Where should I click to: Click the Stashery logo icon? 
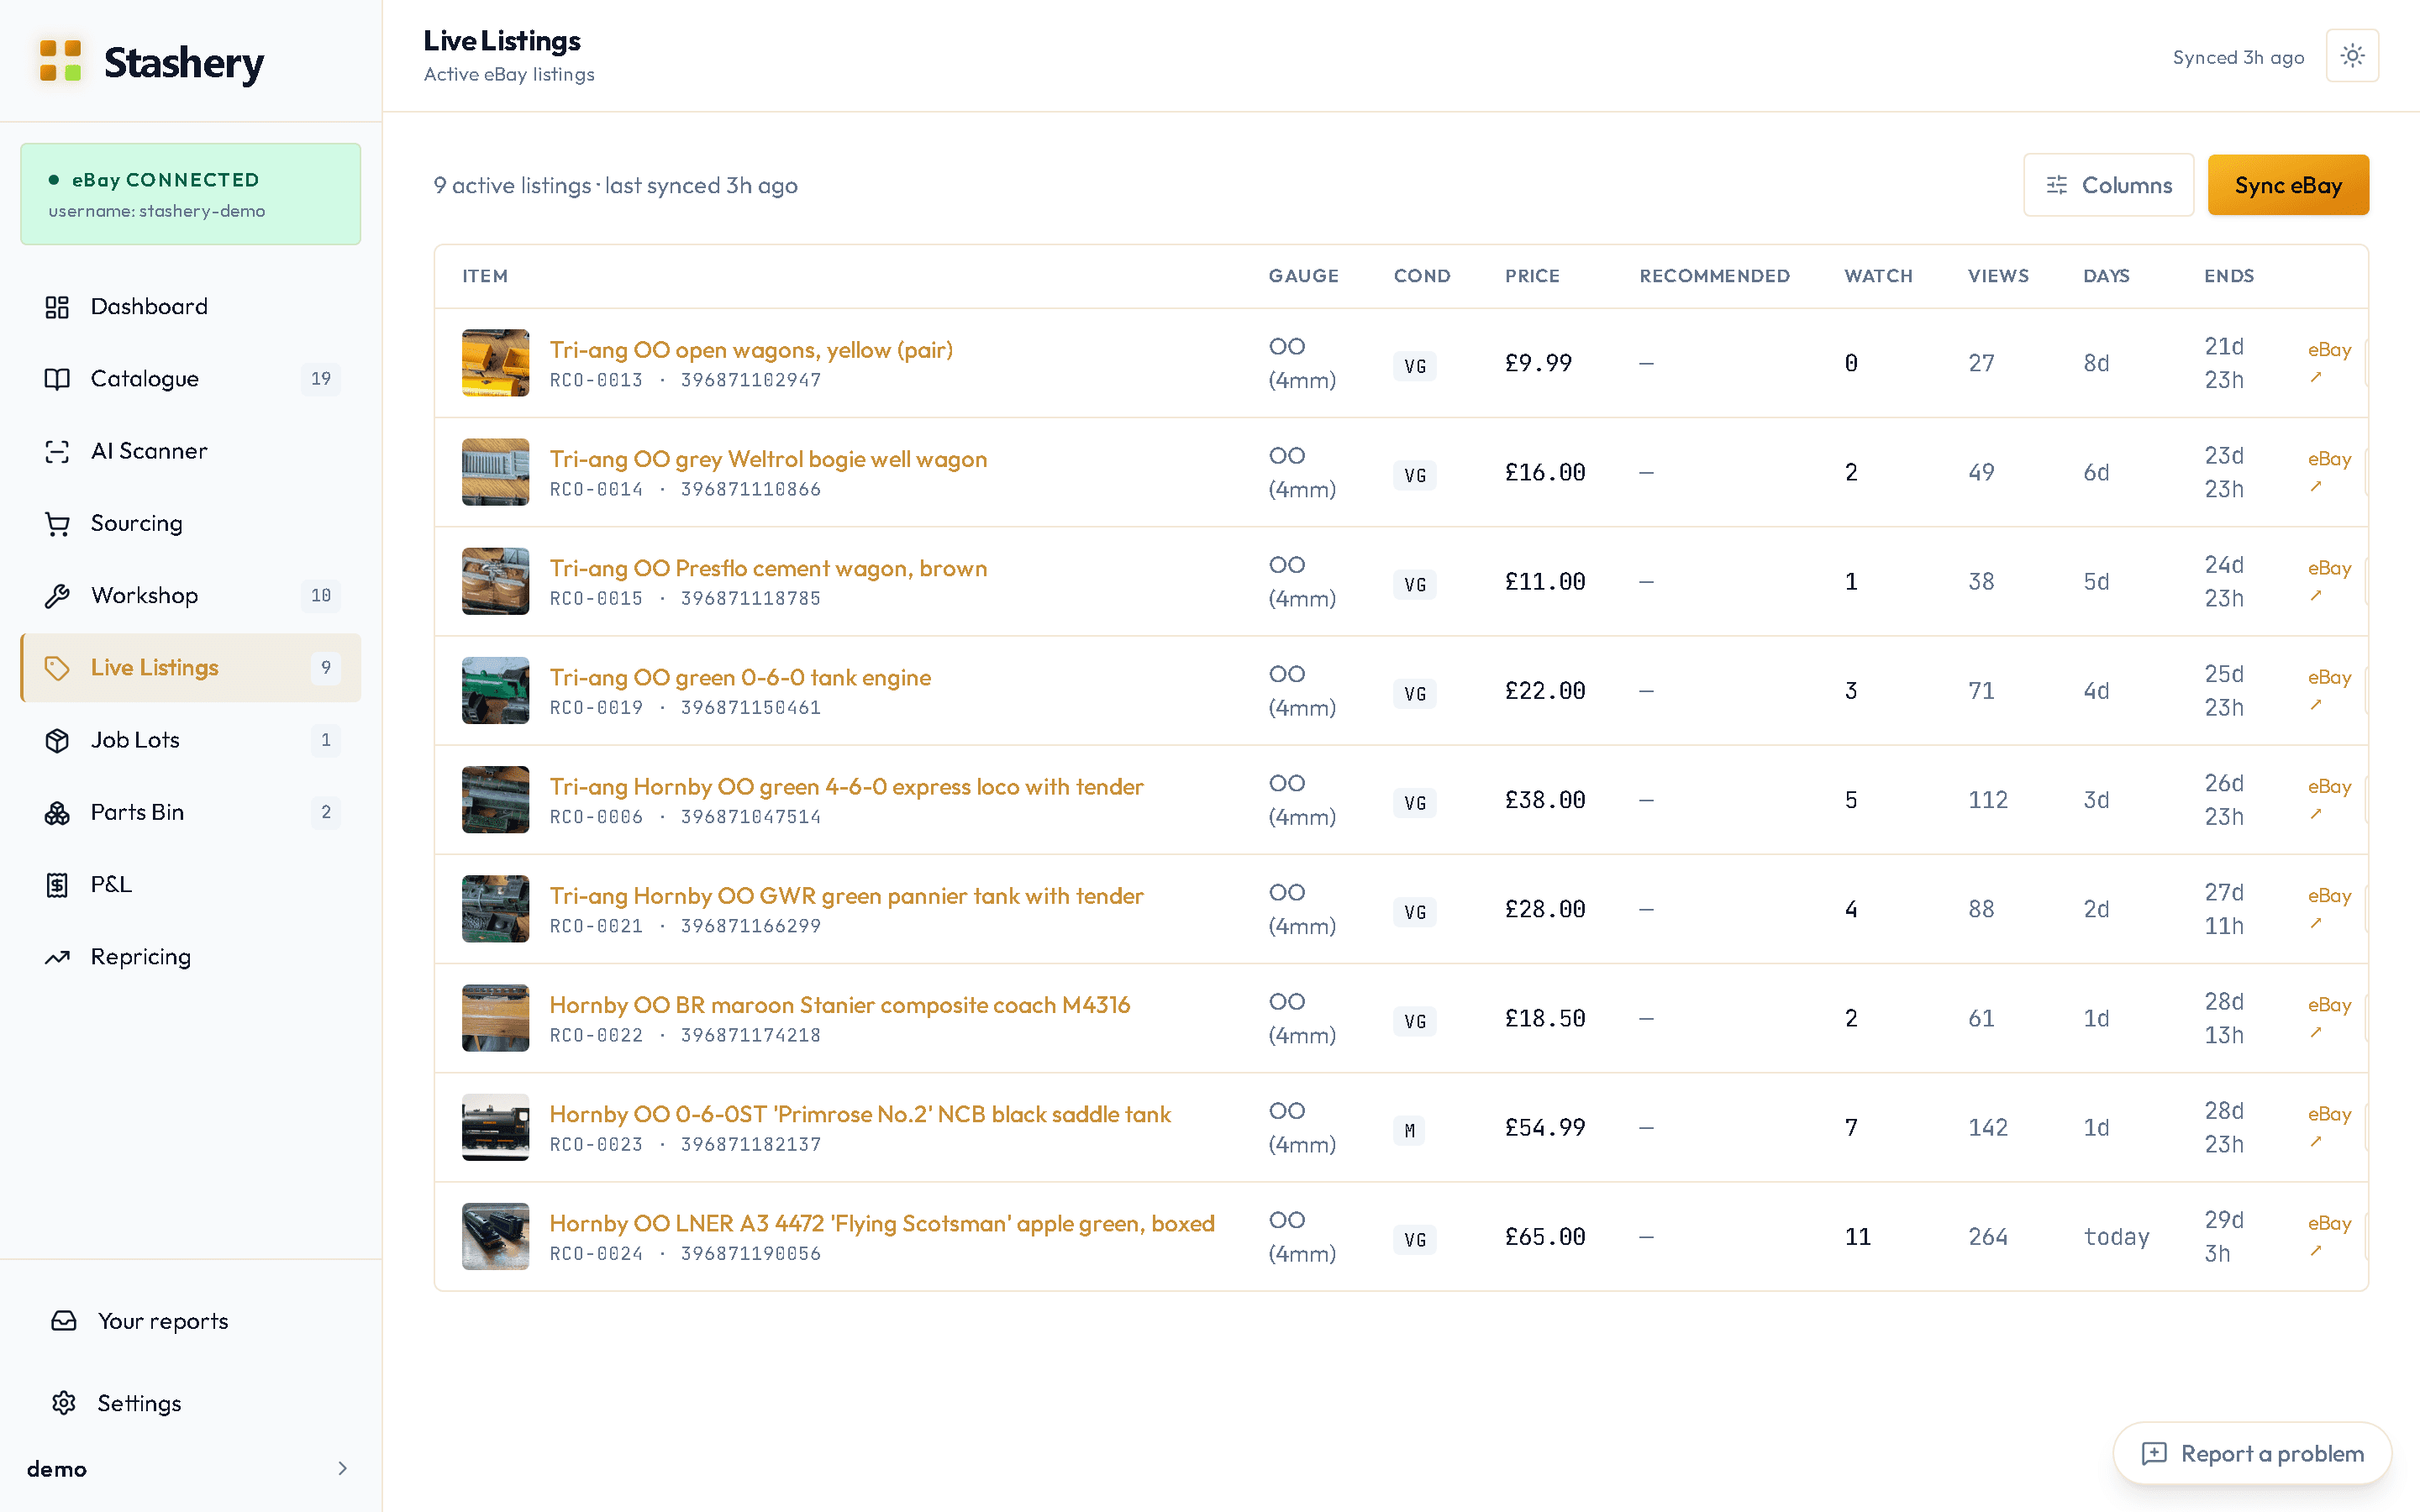click(60, 61)
